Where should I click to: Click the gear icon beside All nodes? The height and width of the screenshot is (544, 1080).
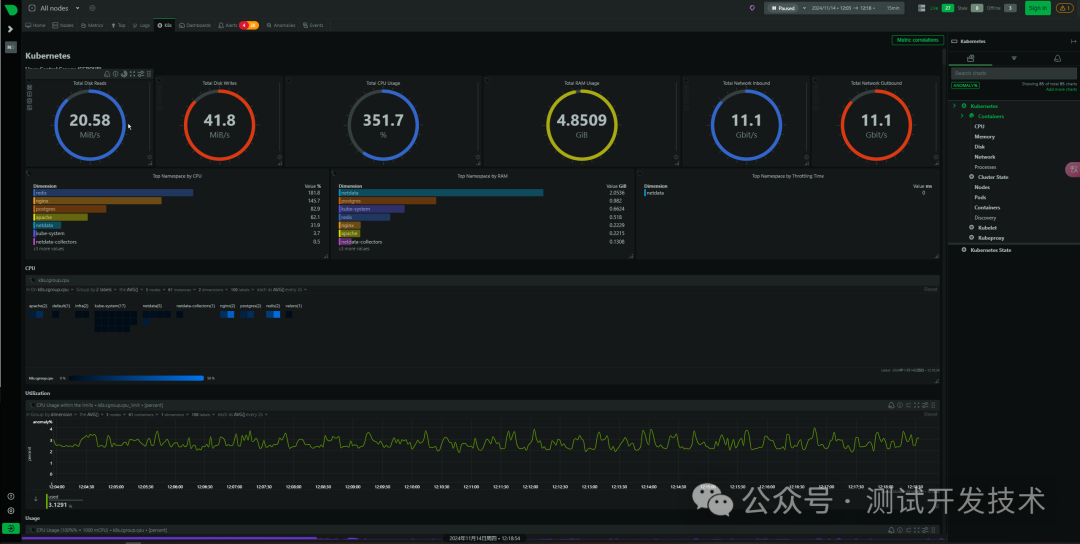[x=92, y=8]
